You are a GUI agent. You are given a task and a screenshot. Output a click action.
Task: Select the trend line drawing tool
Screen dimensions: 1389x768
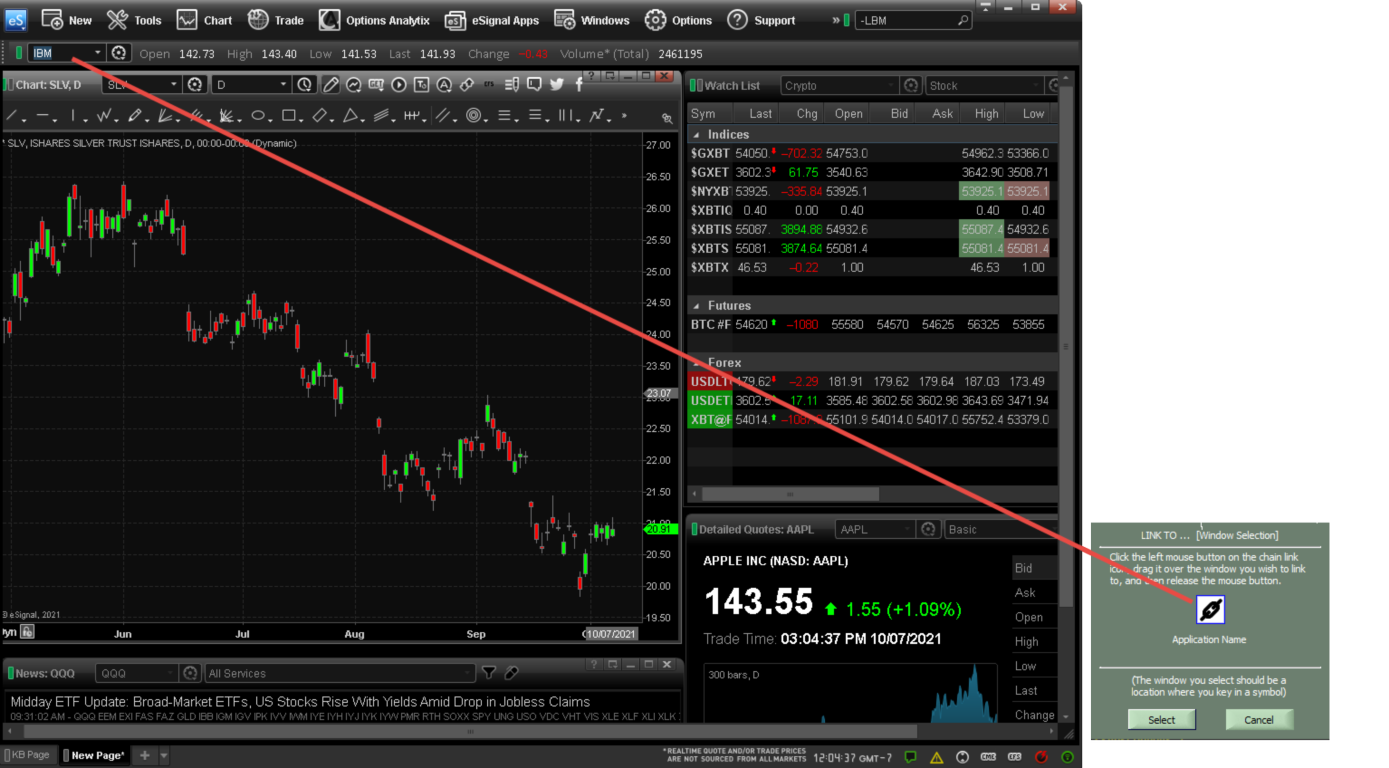(12, 115)
